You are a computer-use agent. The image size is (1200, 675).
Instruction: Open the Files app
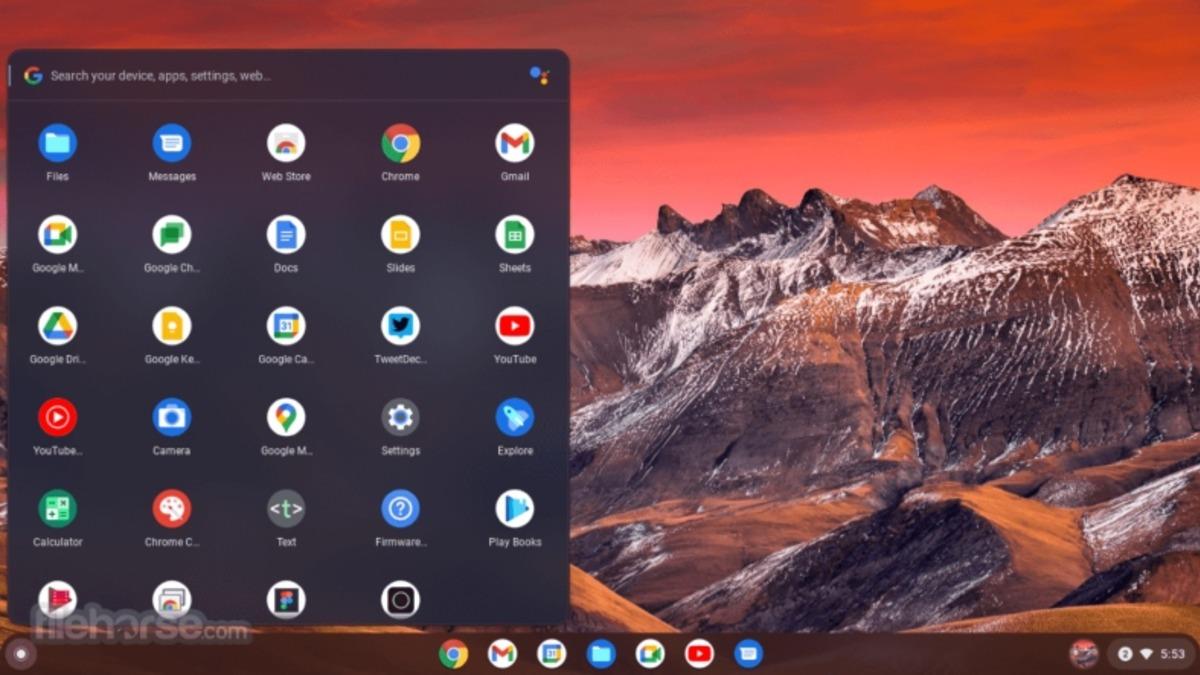[x=57, y=143]
